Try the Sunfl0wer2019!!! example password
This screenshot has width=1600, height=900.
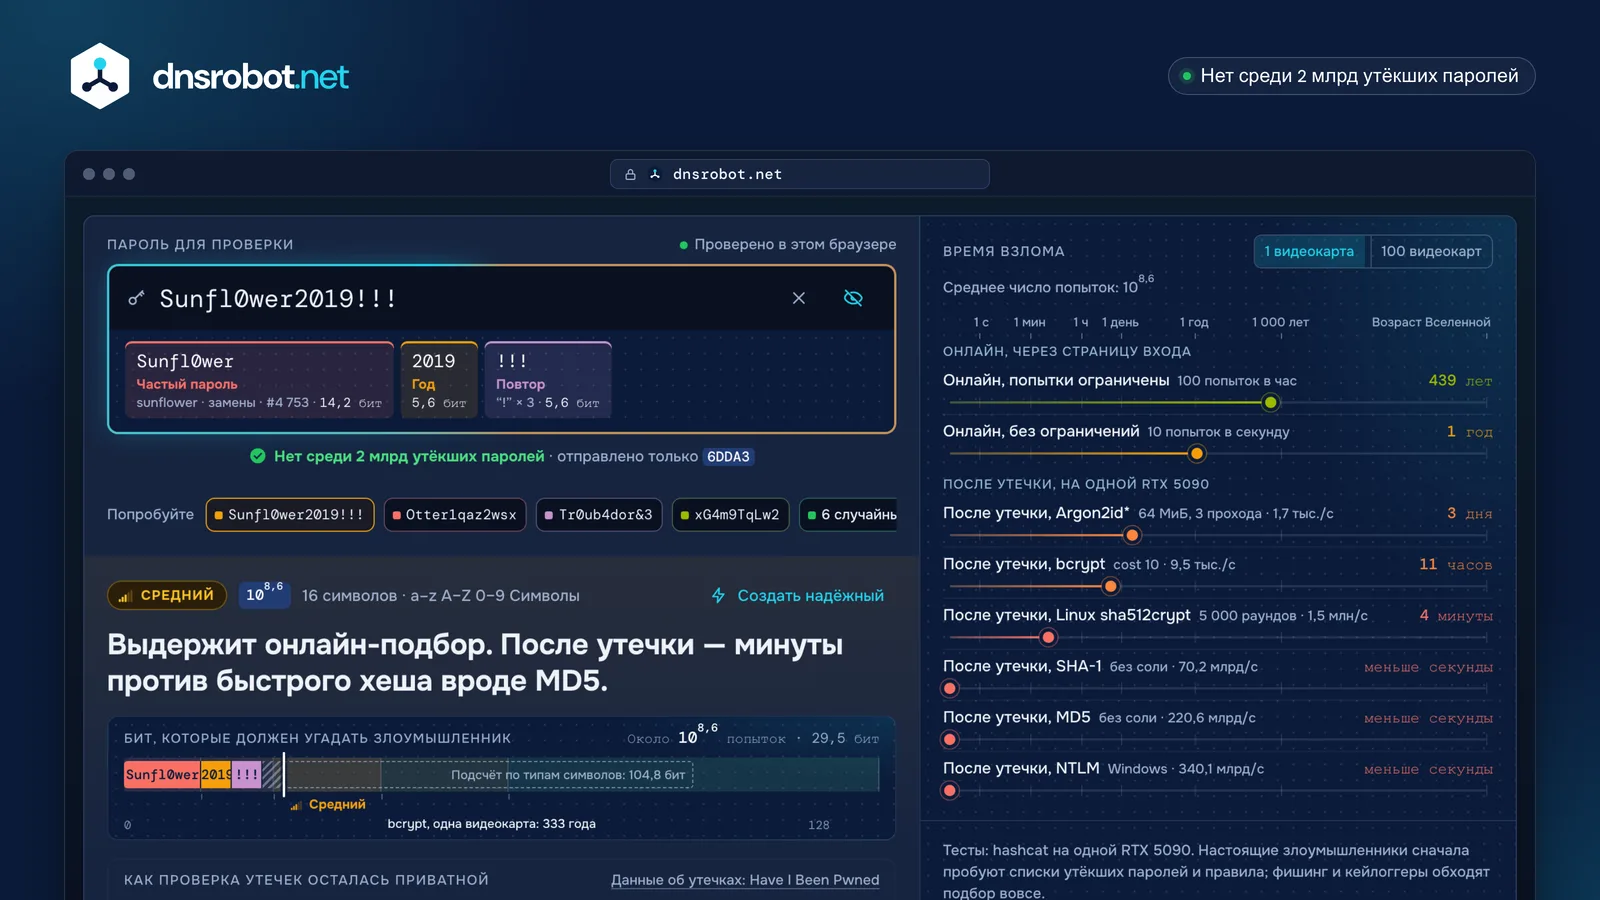coord(290,515)
